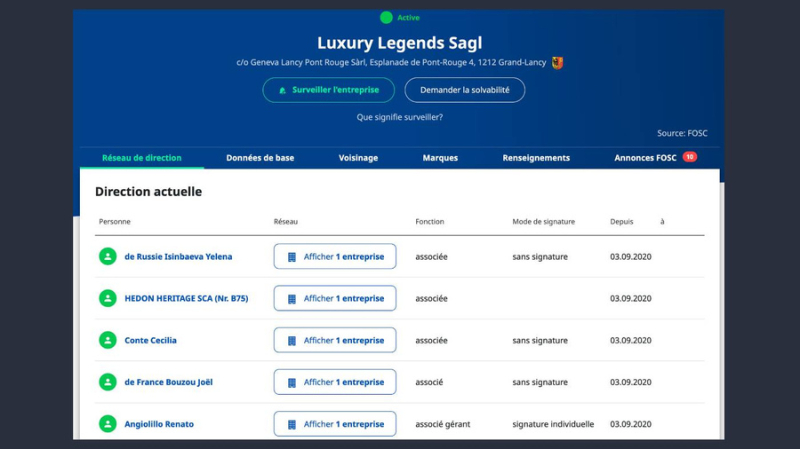Click the avatar icon beside de France Bouzou Joël
The width and height of the screenshot is (800, 449).
tap(108, 382)
